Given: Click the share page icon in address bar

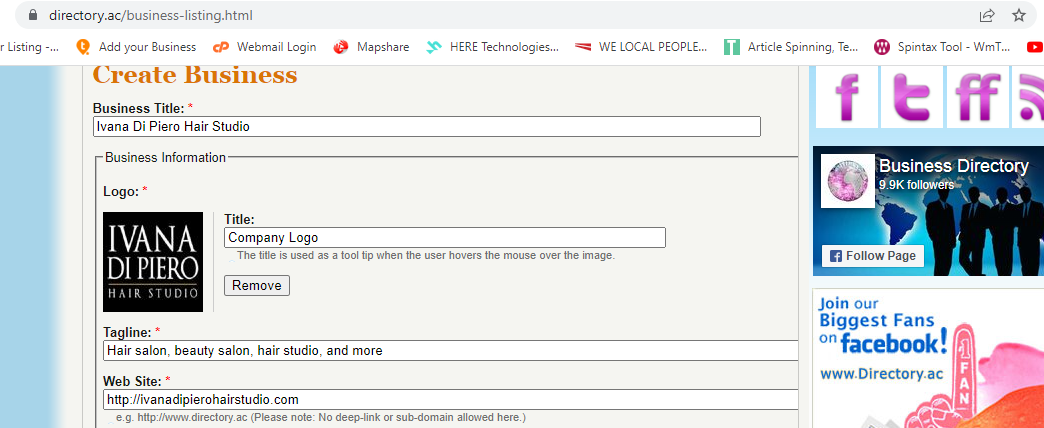Looking at the screenshot, I should pyautogui.click(x=987, y=15).
